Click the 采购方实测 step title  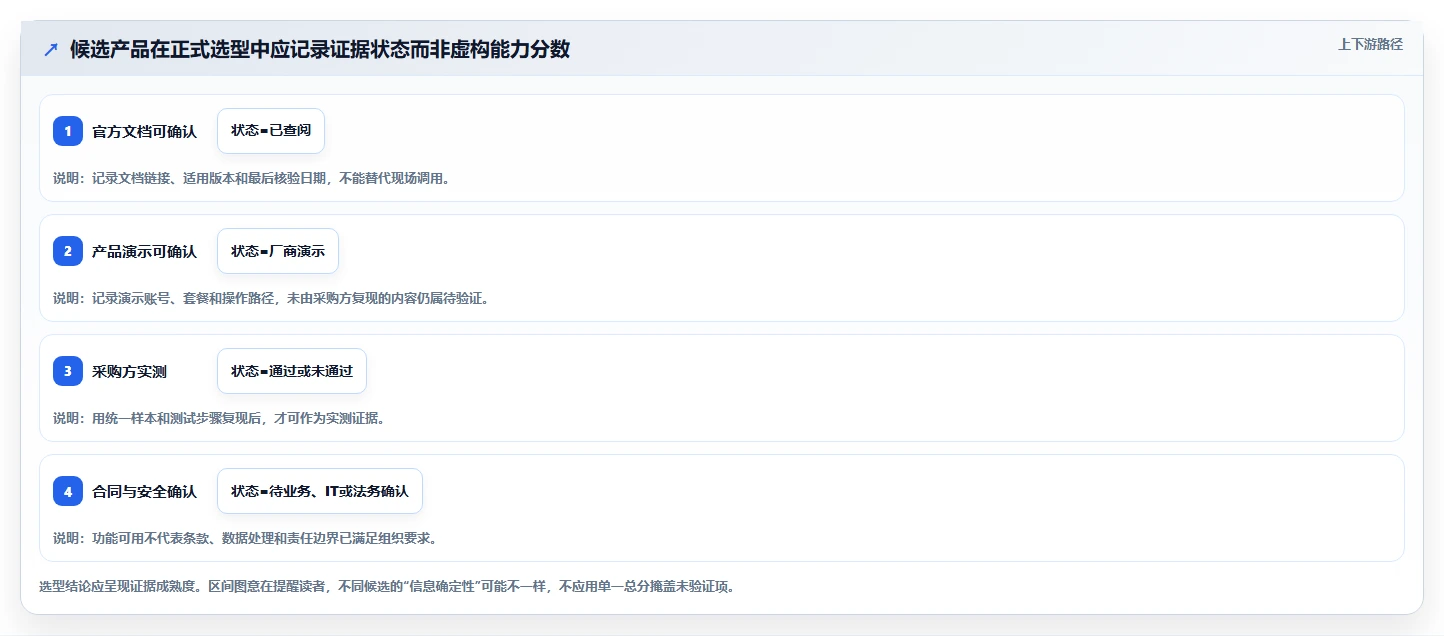129,371
